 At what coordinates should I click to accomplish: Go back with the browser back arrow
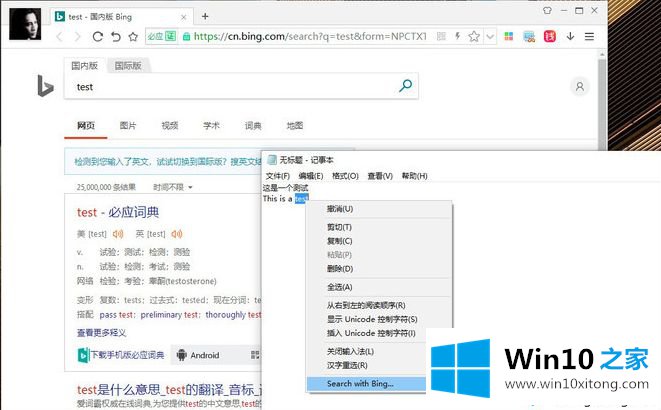click(59, 37)
